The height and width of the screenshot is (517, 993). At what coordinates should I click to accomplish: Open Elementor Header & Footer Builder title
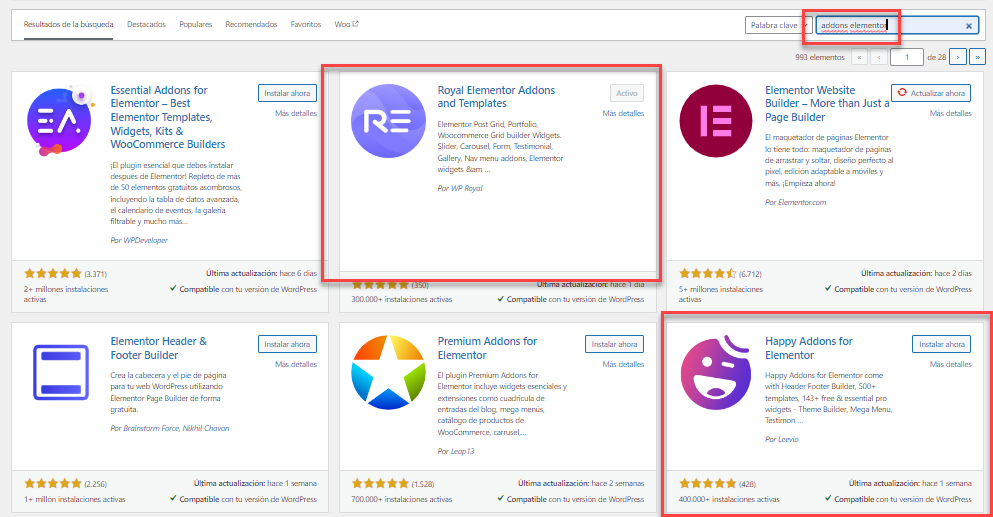[x=158, y=348]
